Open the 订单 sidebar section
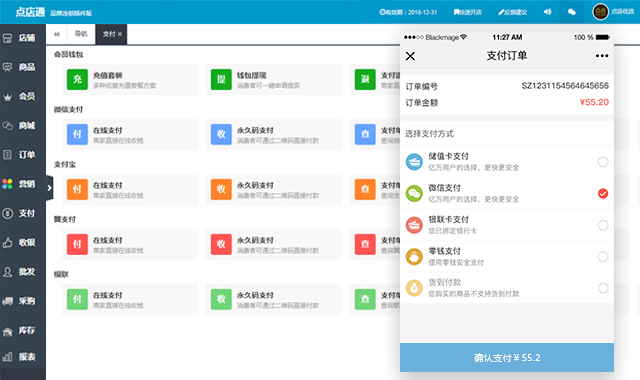 click(x=20, y=155)
